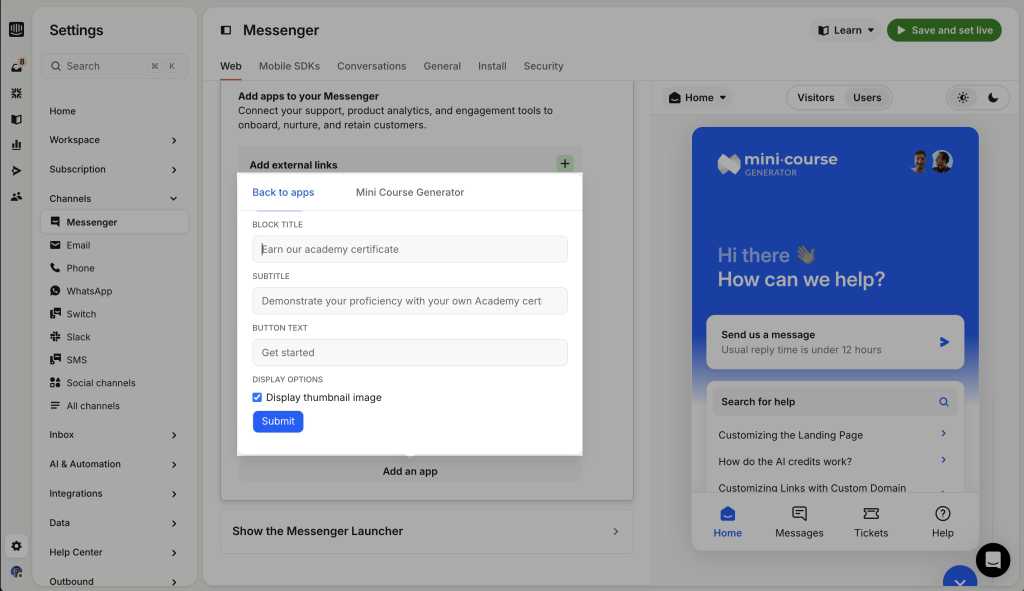Open the Inbox icon with notification badge
The height and width of the screenshot is (591, 1024).
tap(16, 66)
